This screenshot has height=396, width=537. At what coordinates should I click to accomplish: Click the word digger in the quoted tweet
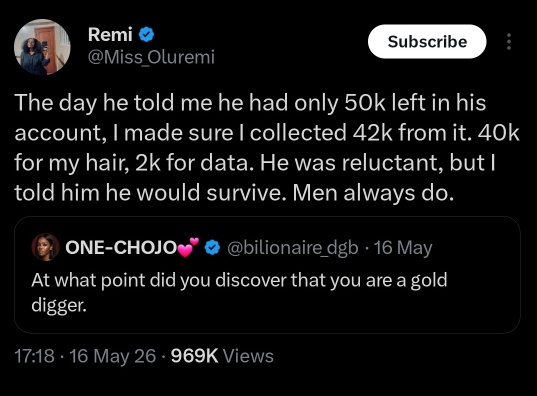click(59, 305)
